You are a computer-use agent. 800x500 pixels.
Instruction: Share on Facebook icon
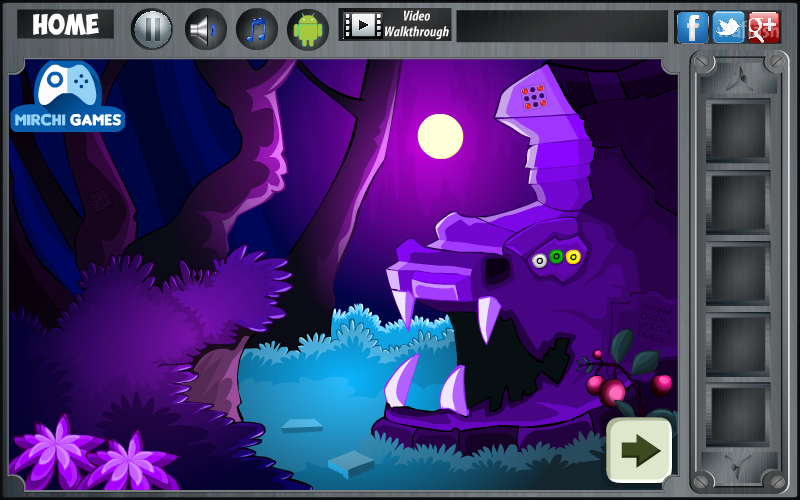692,27
